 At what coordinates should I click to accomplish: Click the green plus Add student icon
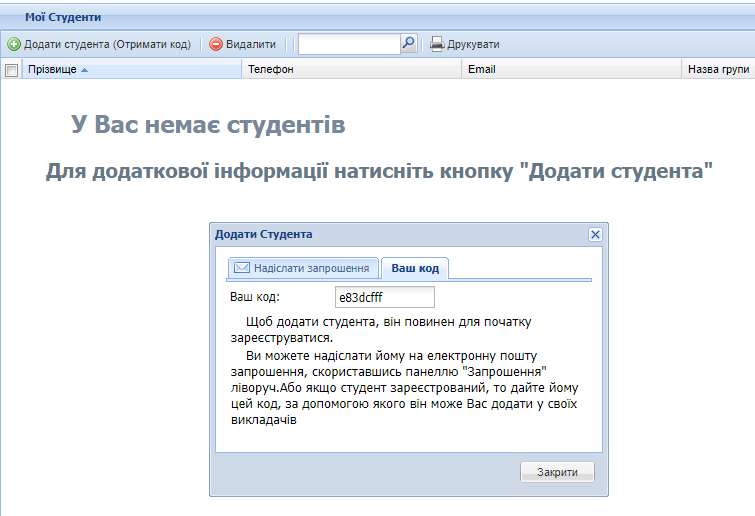coord(14,44)
